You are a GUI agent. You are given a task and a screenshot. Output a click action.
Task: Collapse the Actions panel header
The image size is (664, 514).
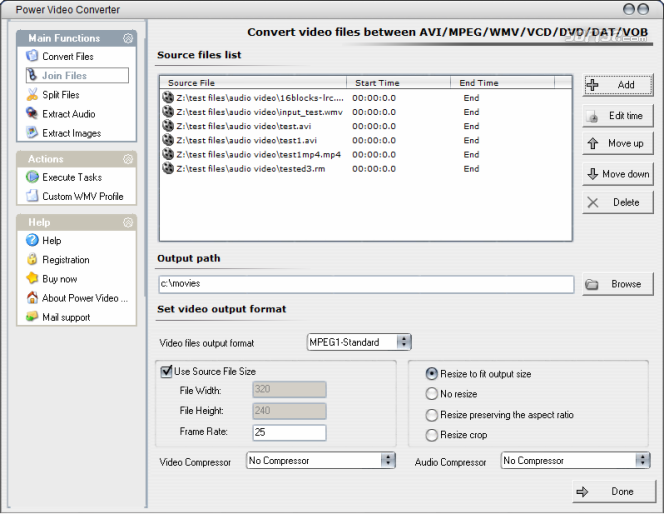click(128, 159)
